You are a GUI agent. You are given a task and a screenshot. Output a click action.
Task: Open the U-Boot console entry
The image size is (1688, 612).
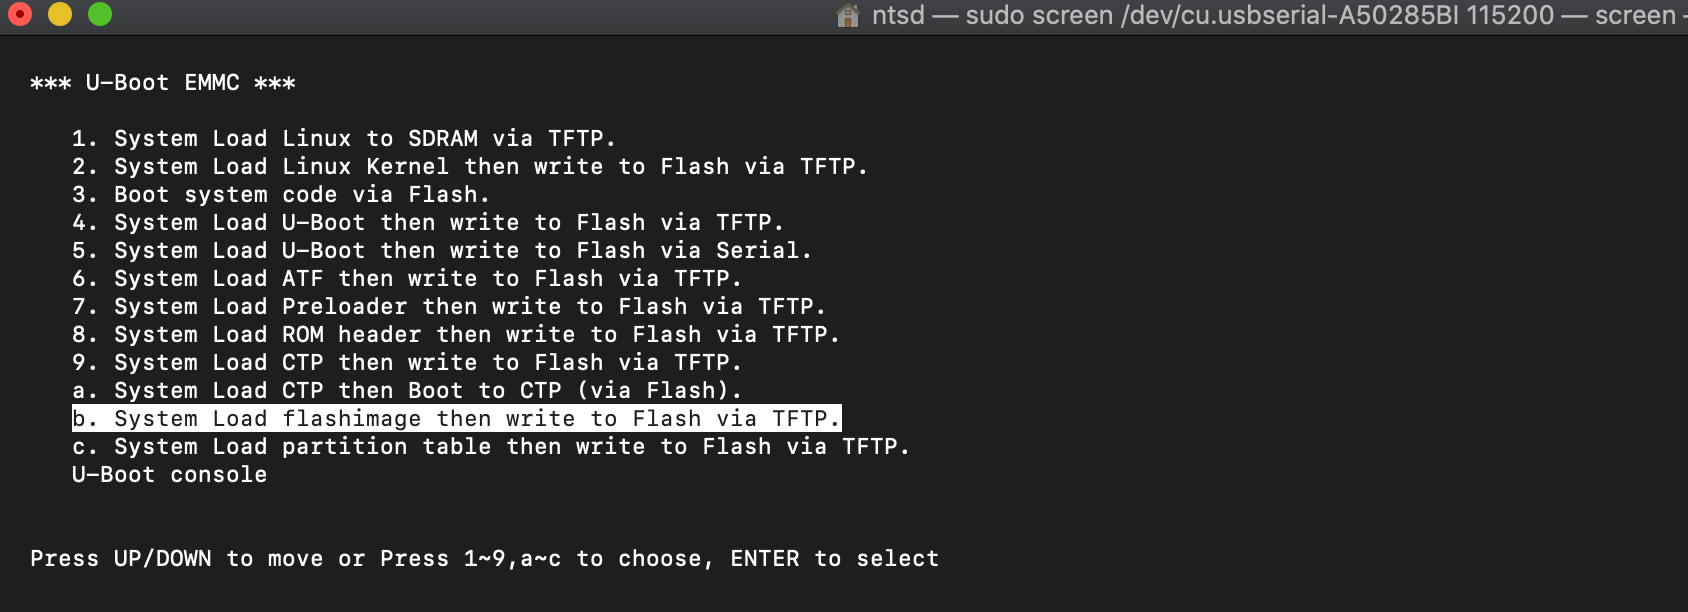click(168, 474)
